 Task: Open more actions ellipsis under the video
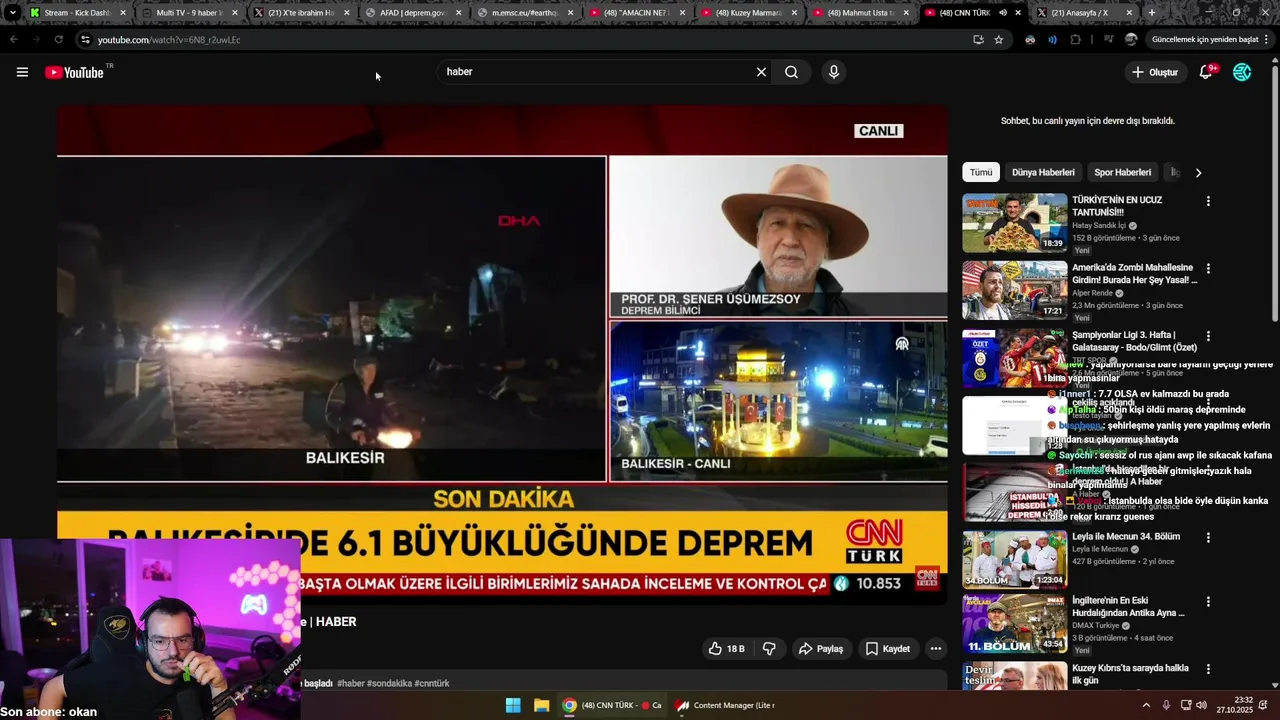pos(936,648)
